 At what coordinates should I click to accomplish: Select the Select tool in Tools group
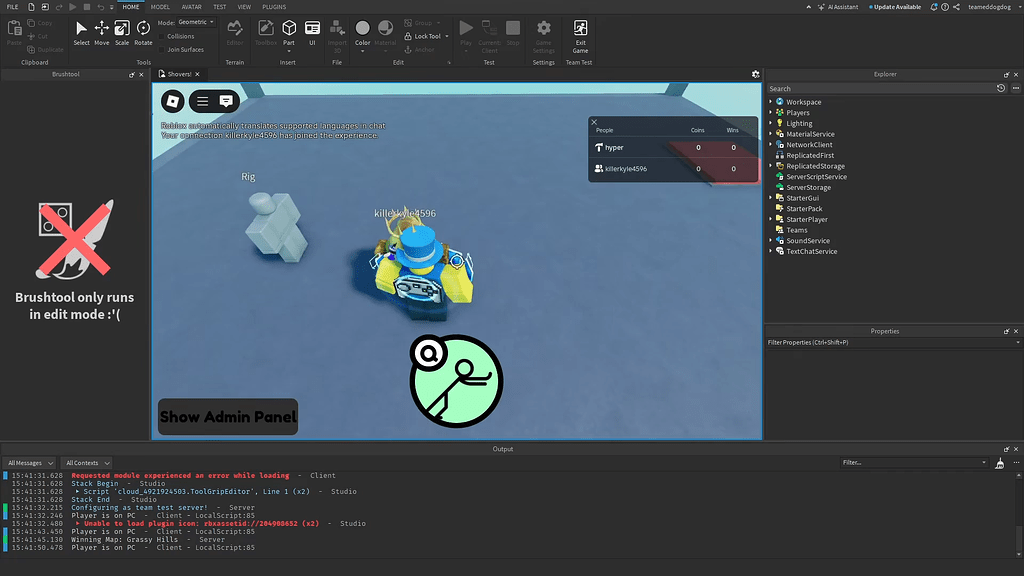(81, 33)
